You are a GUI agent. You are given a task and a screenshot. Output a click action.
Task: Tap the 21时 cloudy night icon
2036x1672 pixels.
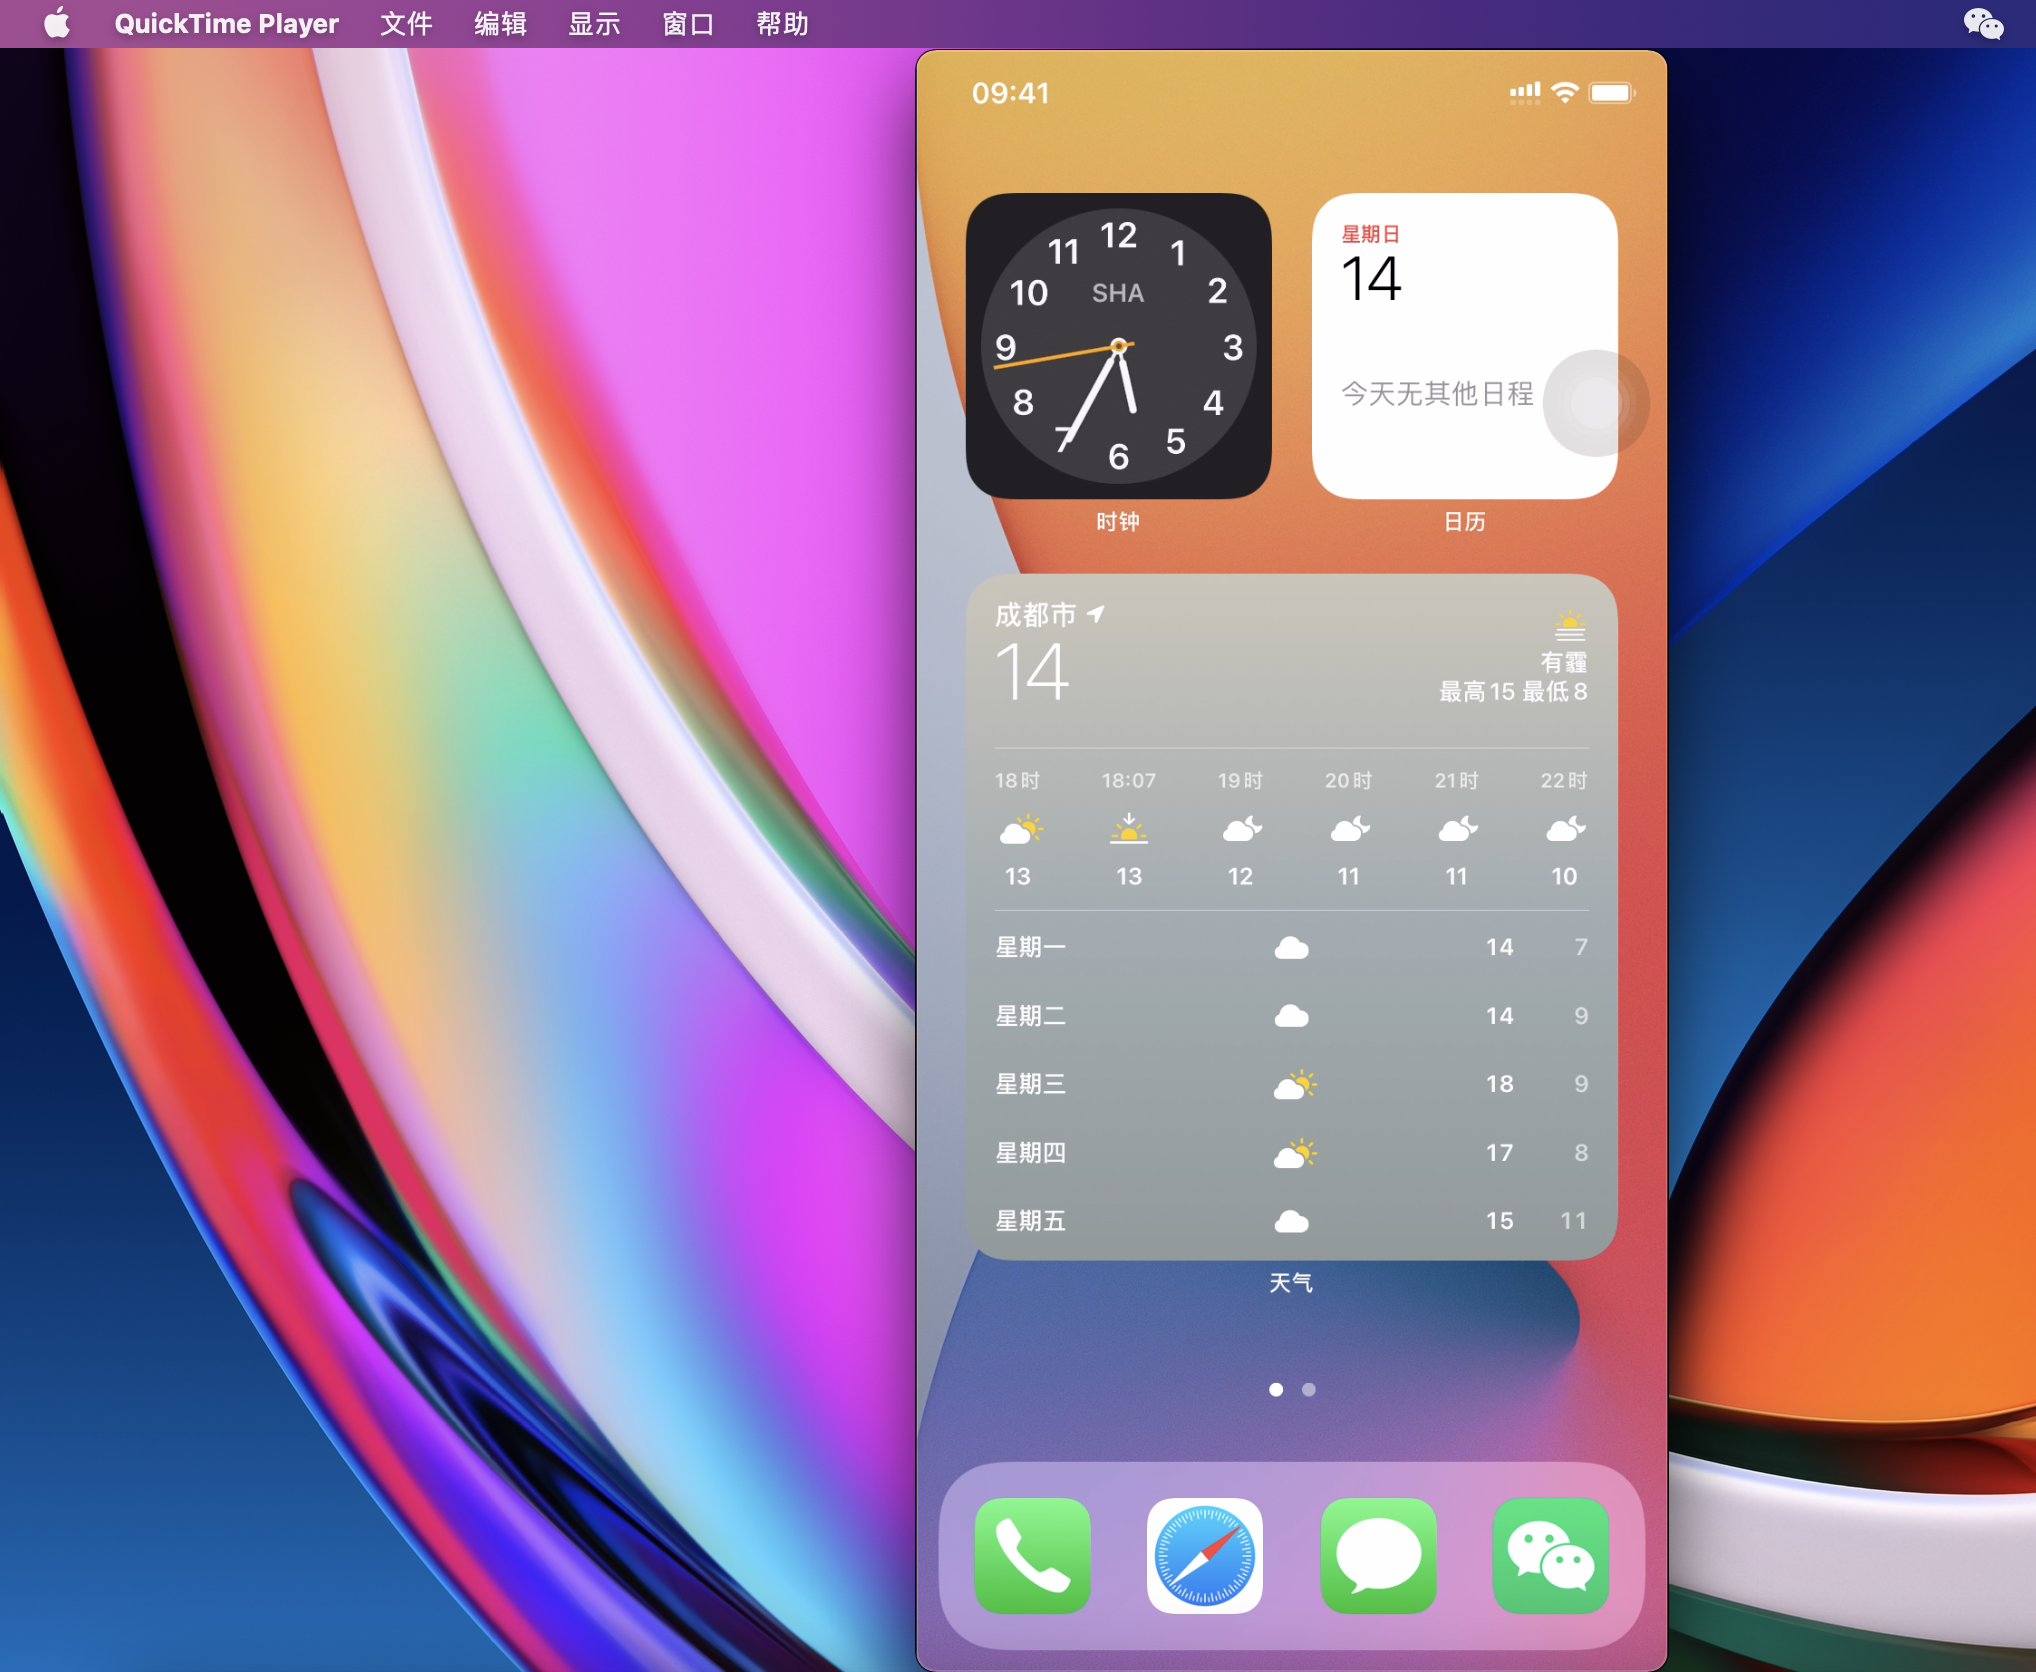coord(1458,829)
